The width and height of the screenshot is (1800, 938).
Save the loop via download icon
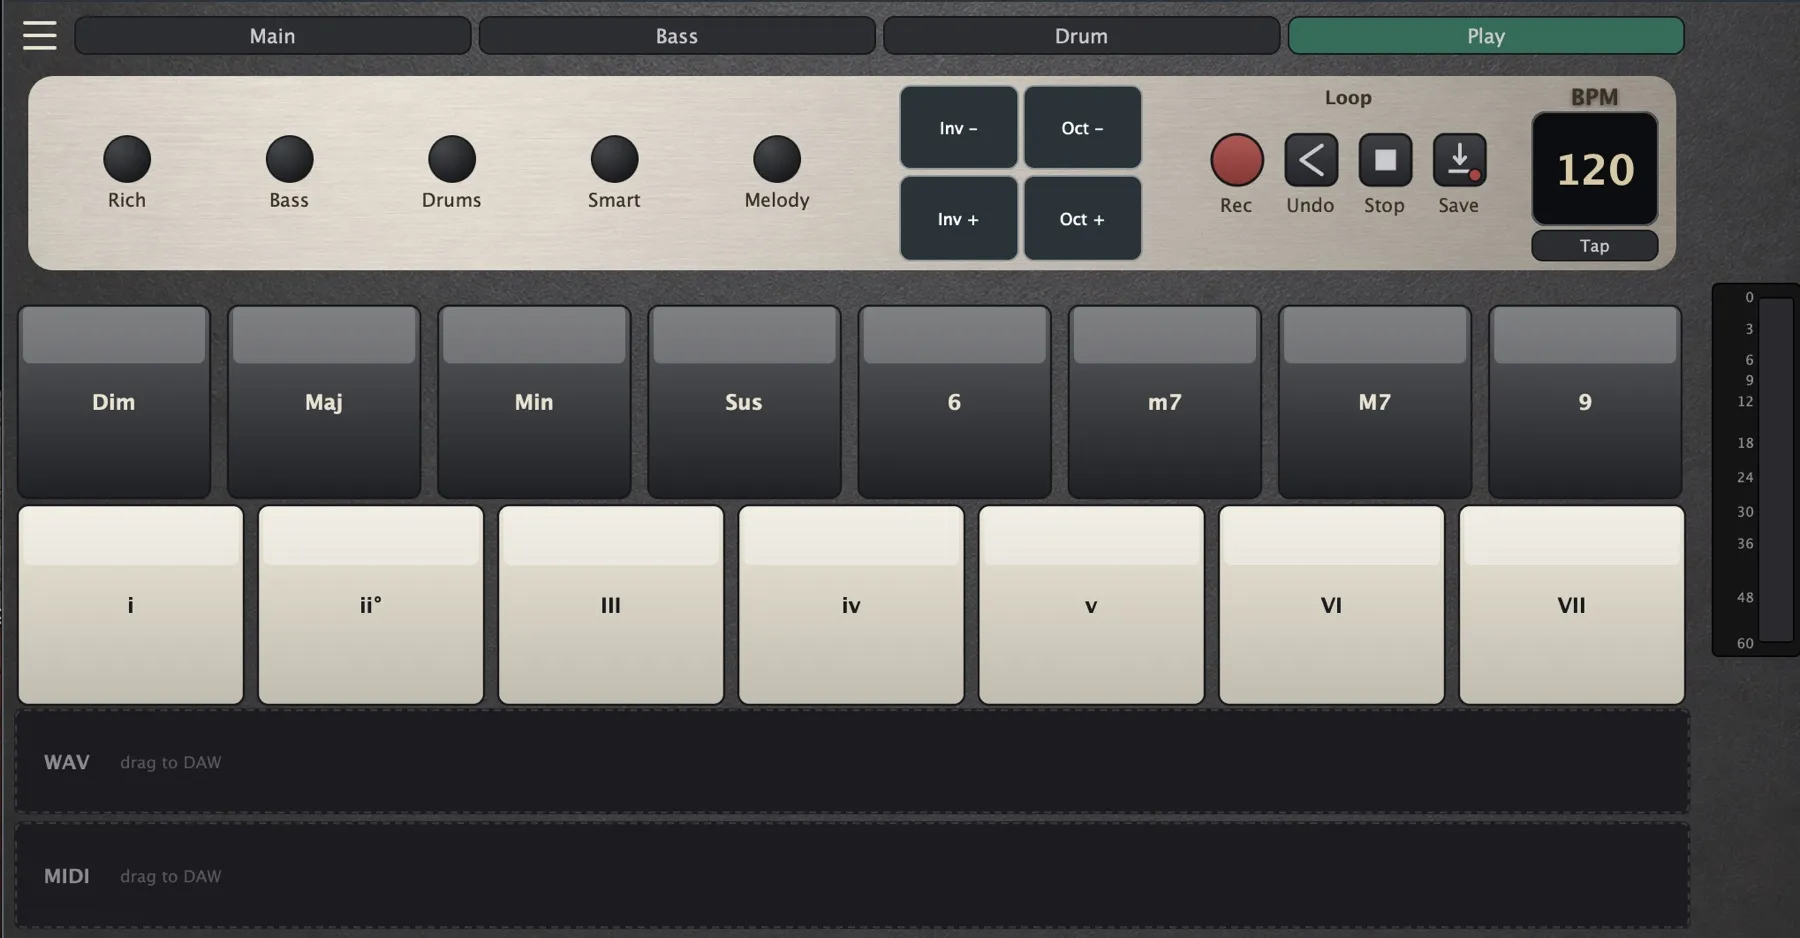[1459, 160]
